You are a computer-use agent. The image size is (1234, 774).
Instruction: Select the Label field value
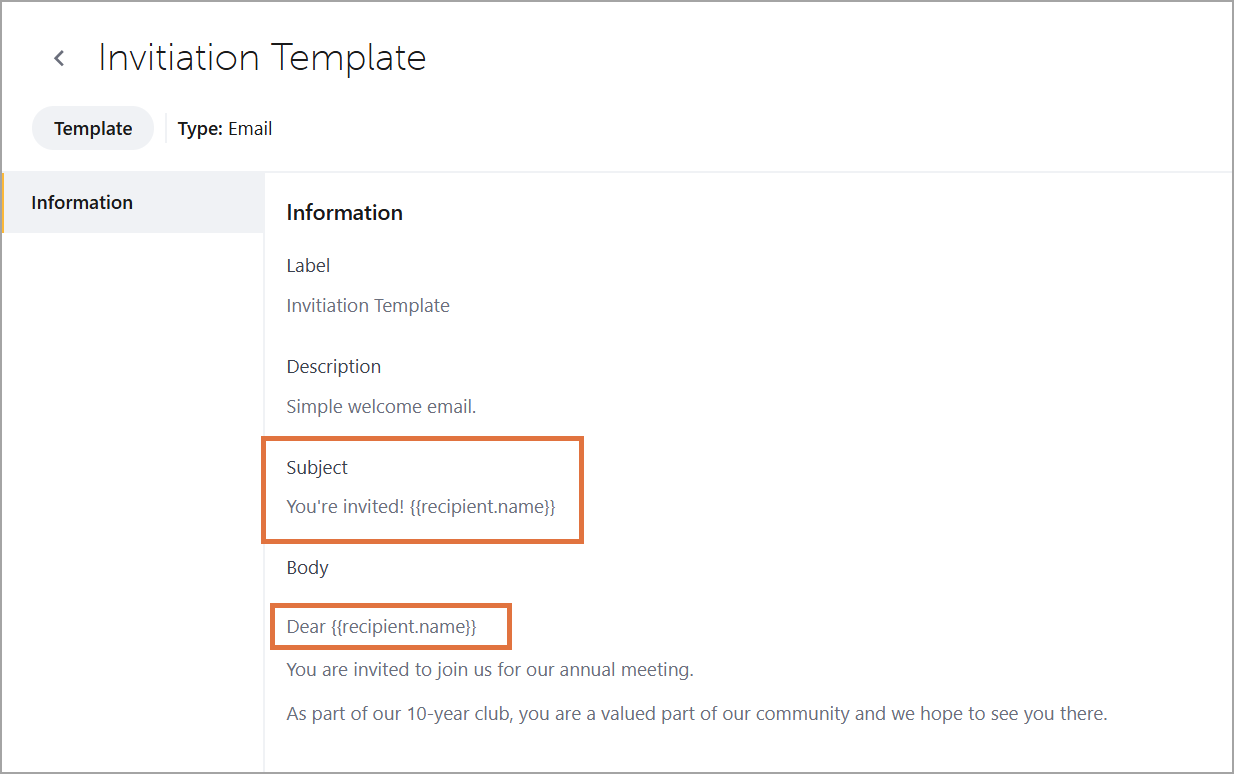[x=368, y=305]
